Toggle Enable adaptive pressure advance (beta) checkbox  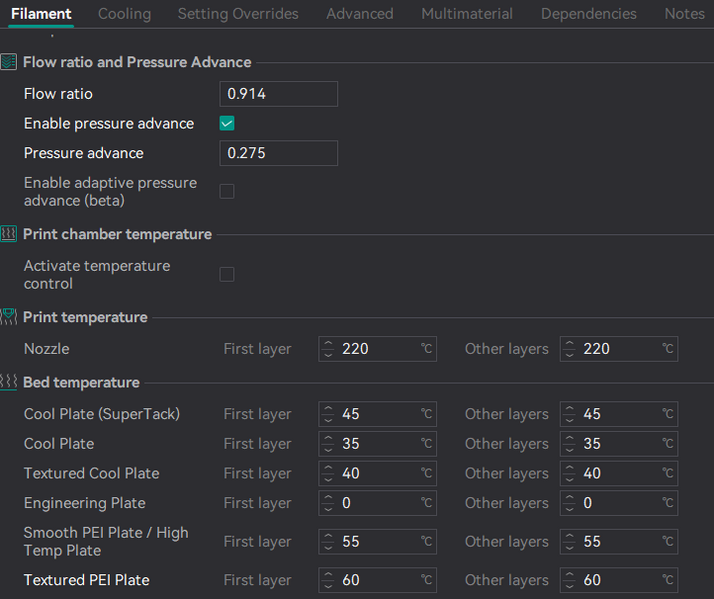(x=227, y=191)
